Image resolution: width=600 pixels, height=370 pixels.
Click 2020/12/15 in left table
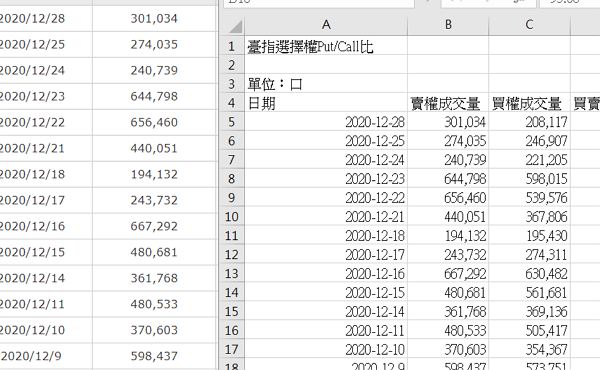pos(32,252)
